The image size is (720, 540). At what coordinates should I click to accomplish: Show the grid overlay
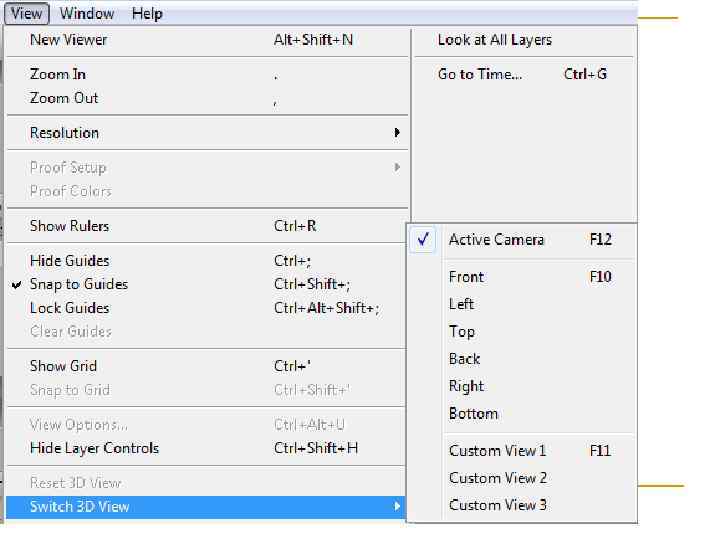tap(64, 366)
